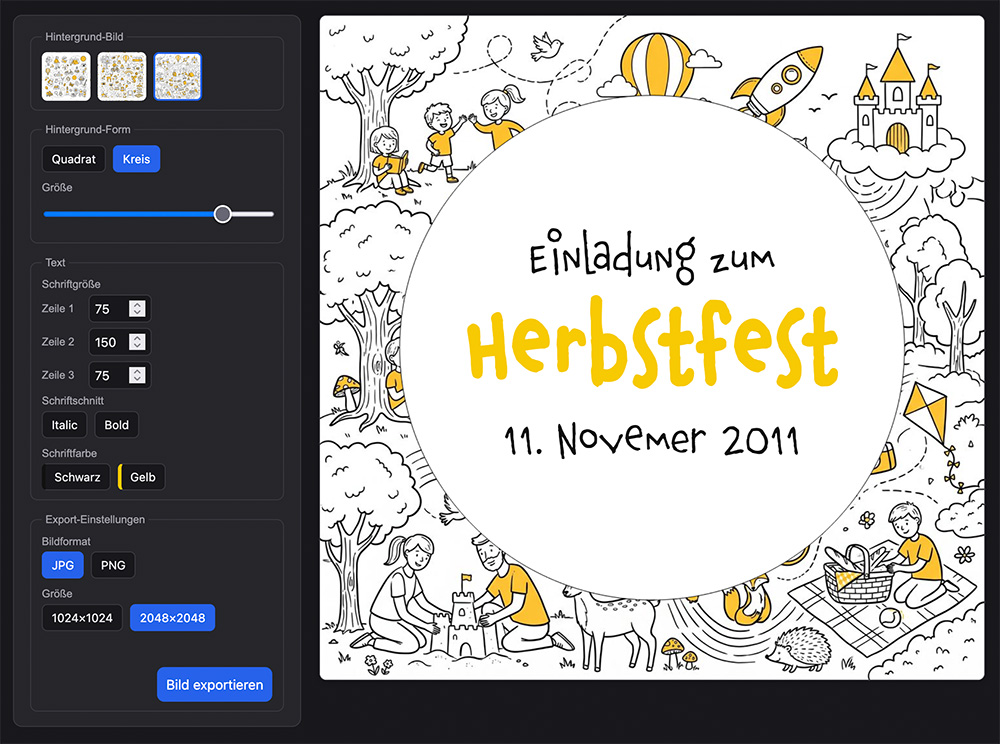
Task: Click the Bild exportieren button
Action: 215,685
